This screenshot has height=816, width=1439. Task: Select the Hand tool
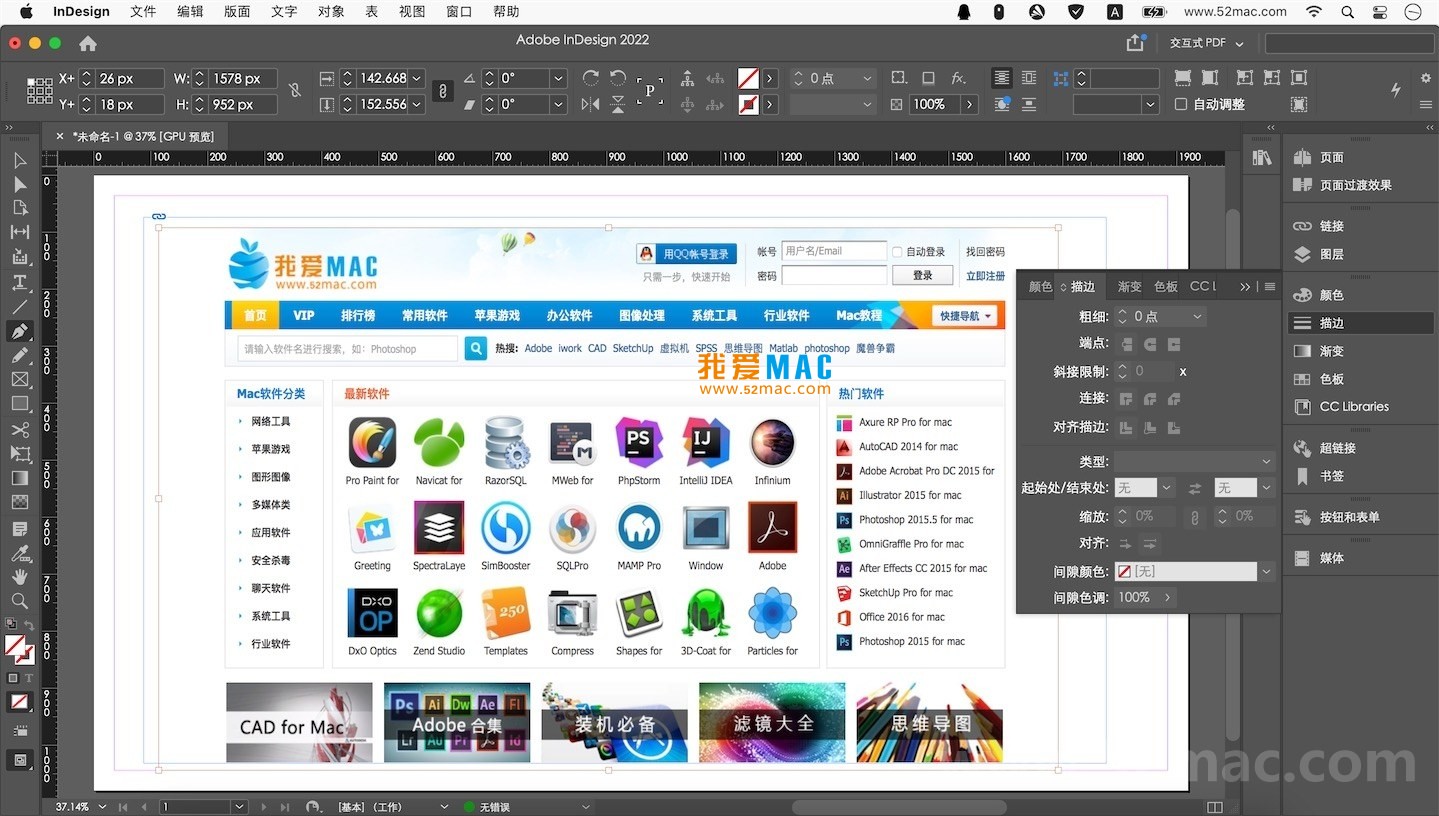[x=19, y=577]
